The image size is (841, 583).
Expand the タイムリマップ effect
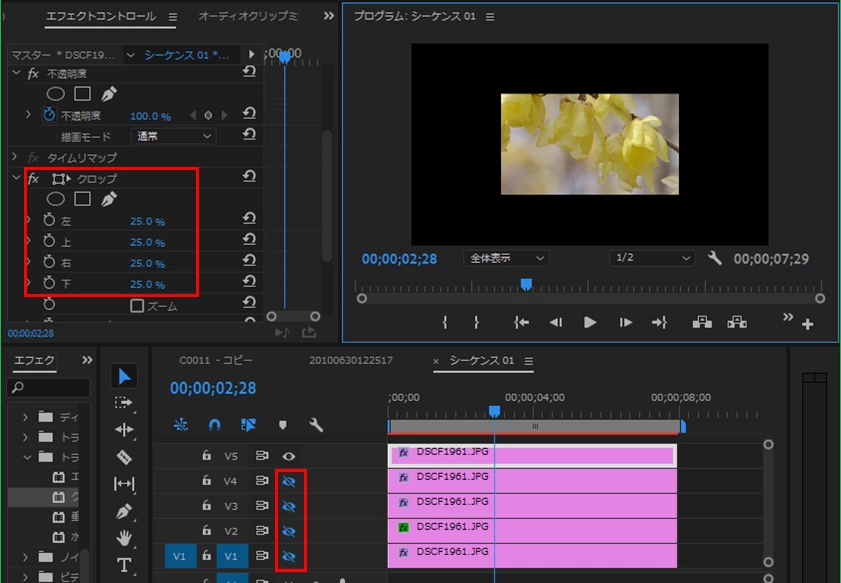click(15, 157)
